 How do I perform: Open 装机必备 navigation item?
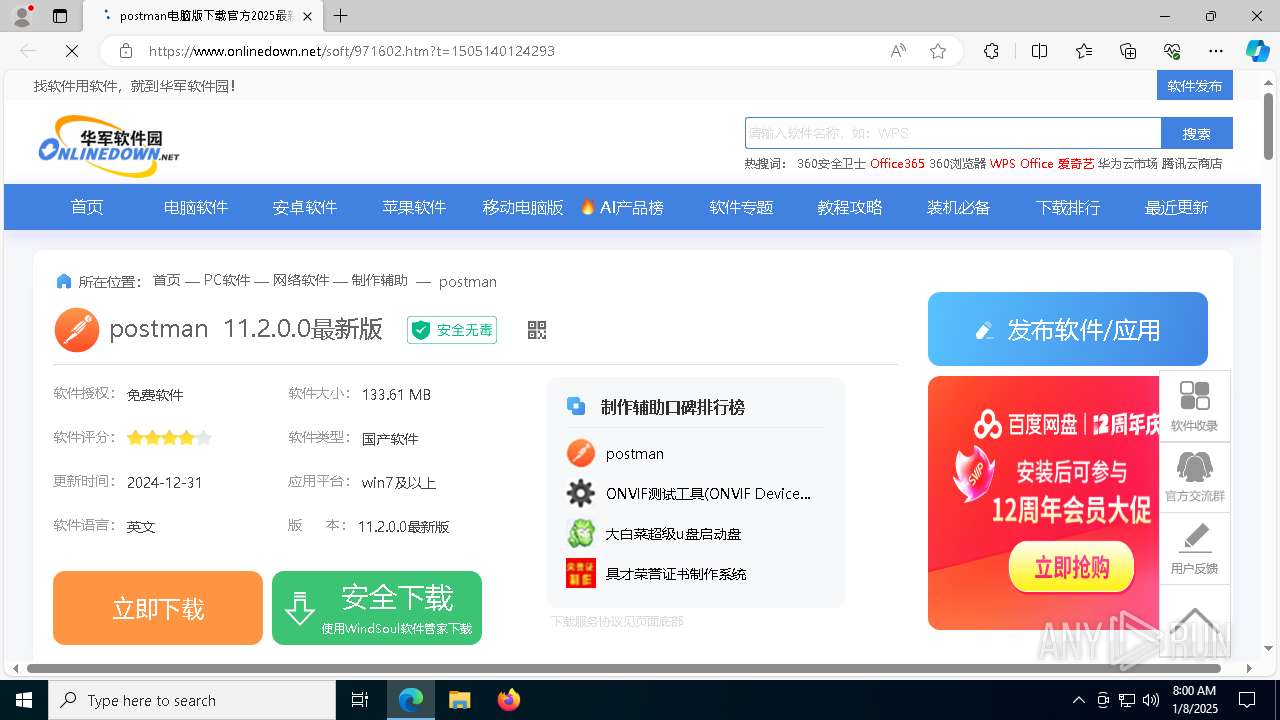coord(958,207)
